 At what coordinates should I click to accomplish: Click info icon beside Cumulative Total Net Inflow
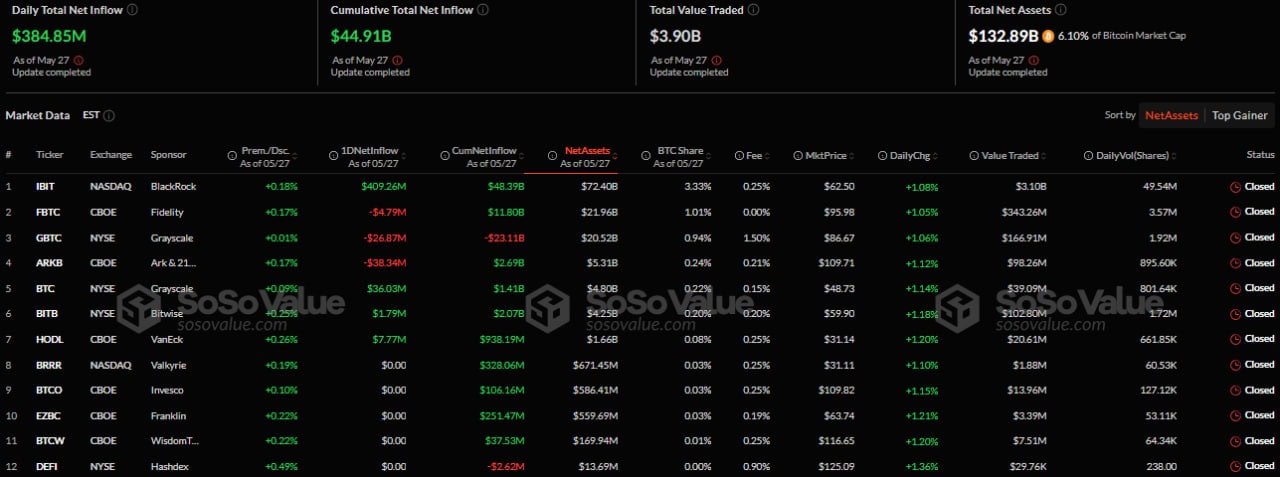483,9
